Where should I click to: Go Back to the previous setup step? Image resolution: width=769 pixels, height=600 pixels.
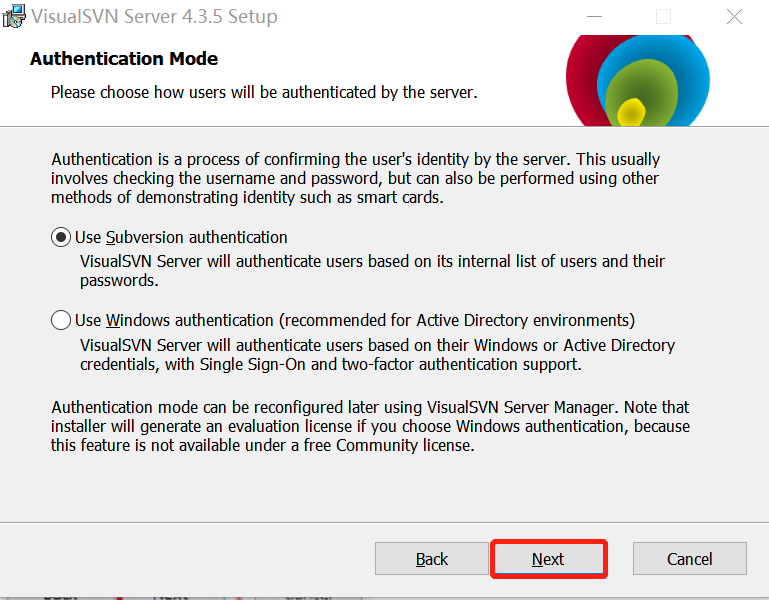(x=432, y=559)
